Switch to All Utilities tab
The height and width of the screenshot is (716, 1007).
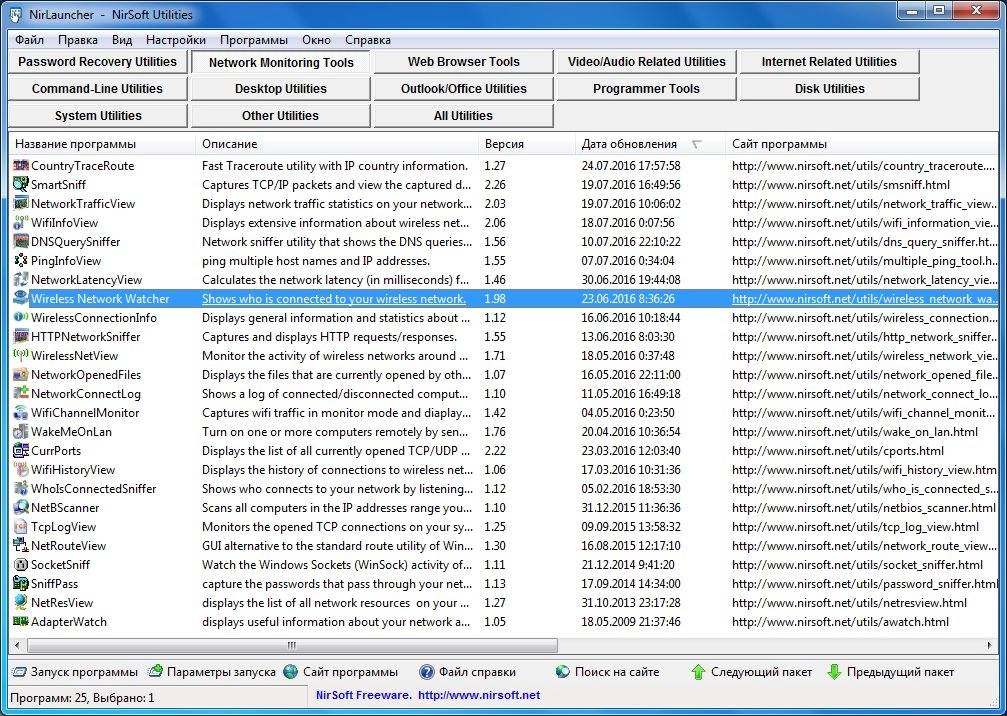(x=464, y=116)
